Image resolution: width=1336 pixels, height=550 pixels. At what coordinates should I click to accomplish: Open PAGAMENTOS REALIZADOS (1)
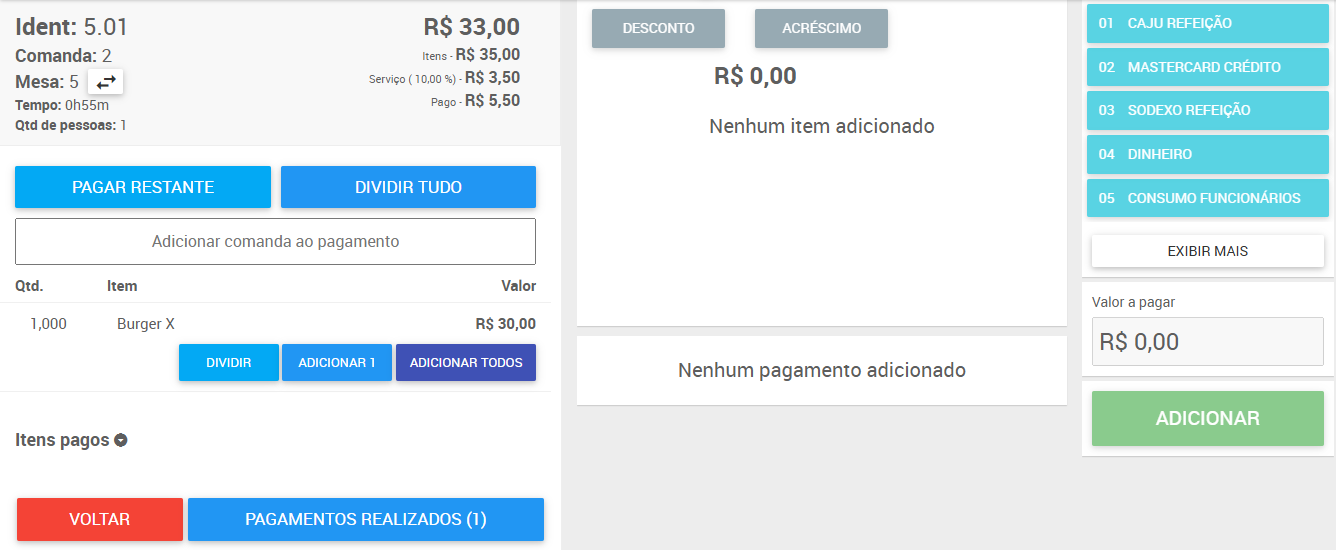366,520
